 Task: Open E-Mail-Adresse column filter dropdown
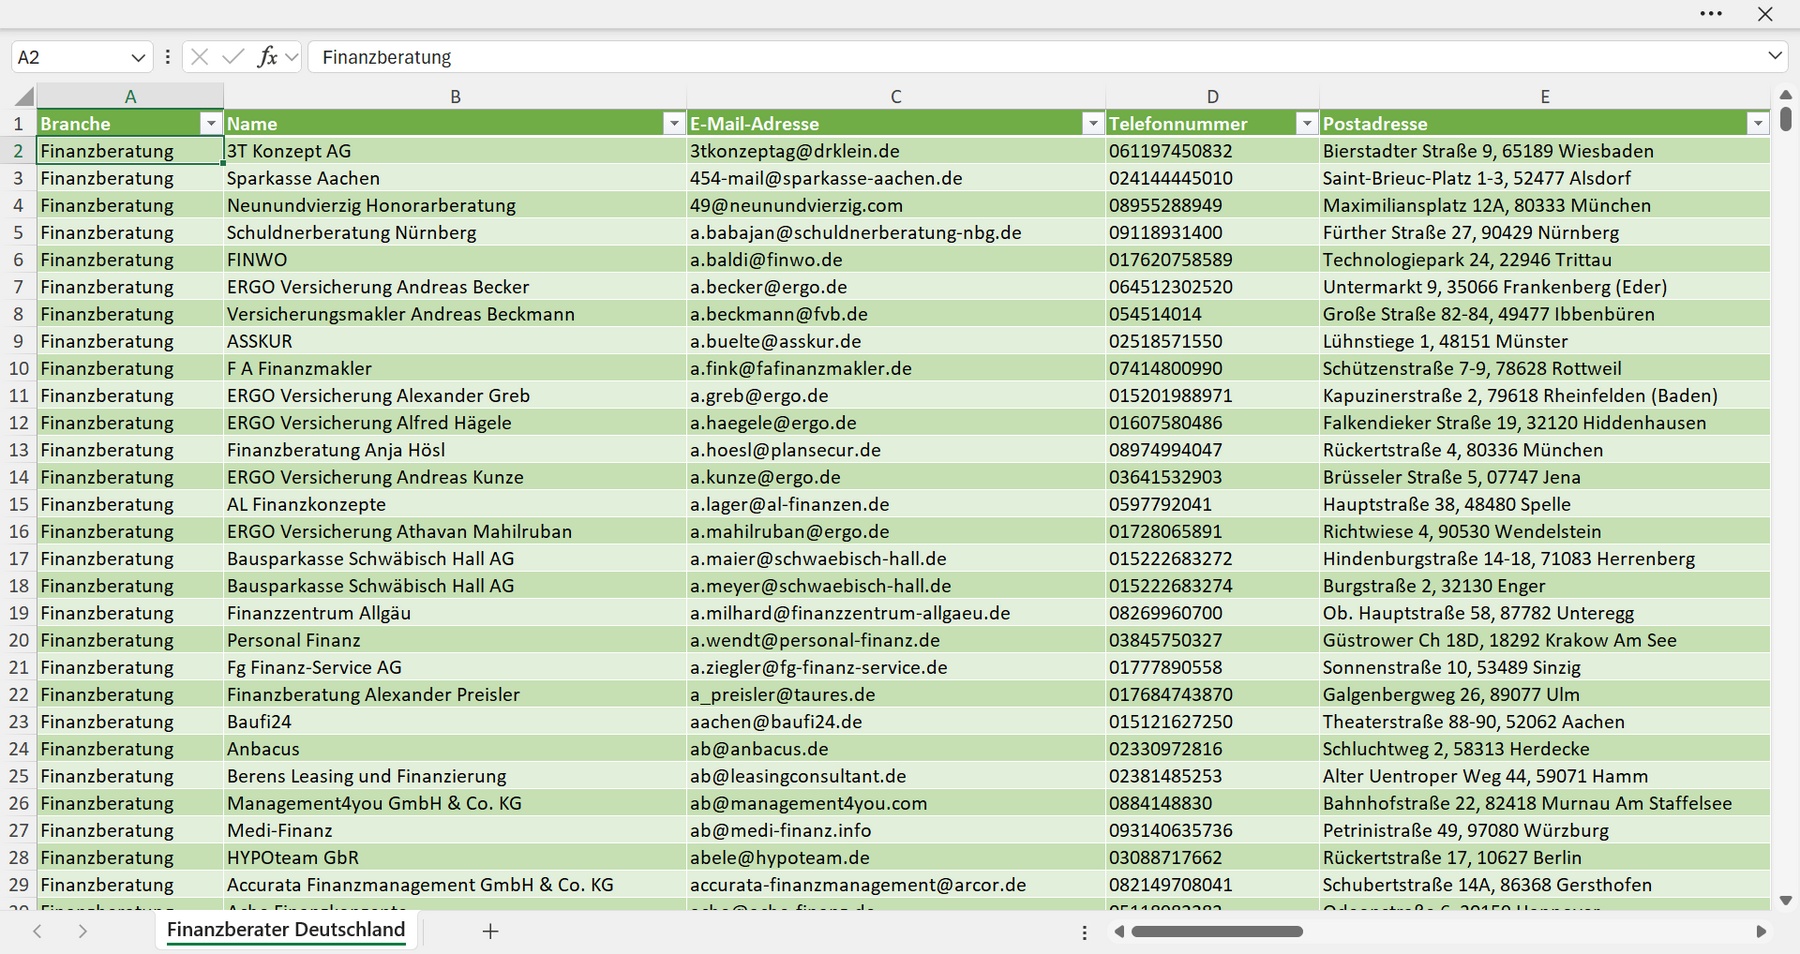(x=1093, y=124)
